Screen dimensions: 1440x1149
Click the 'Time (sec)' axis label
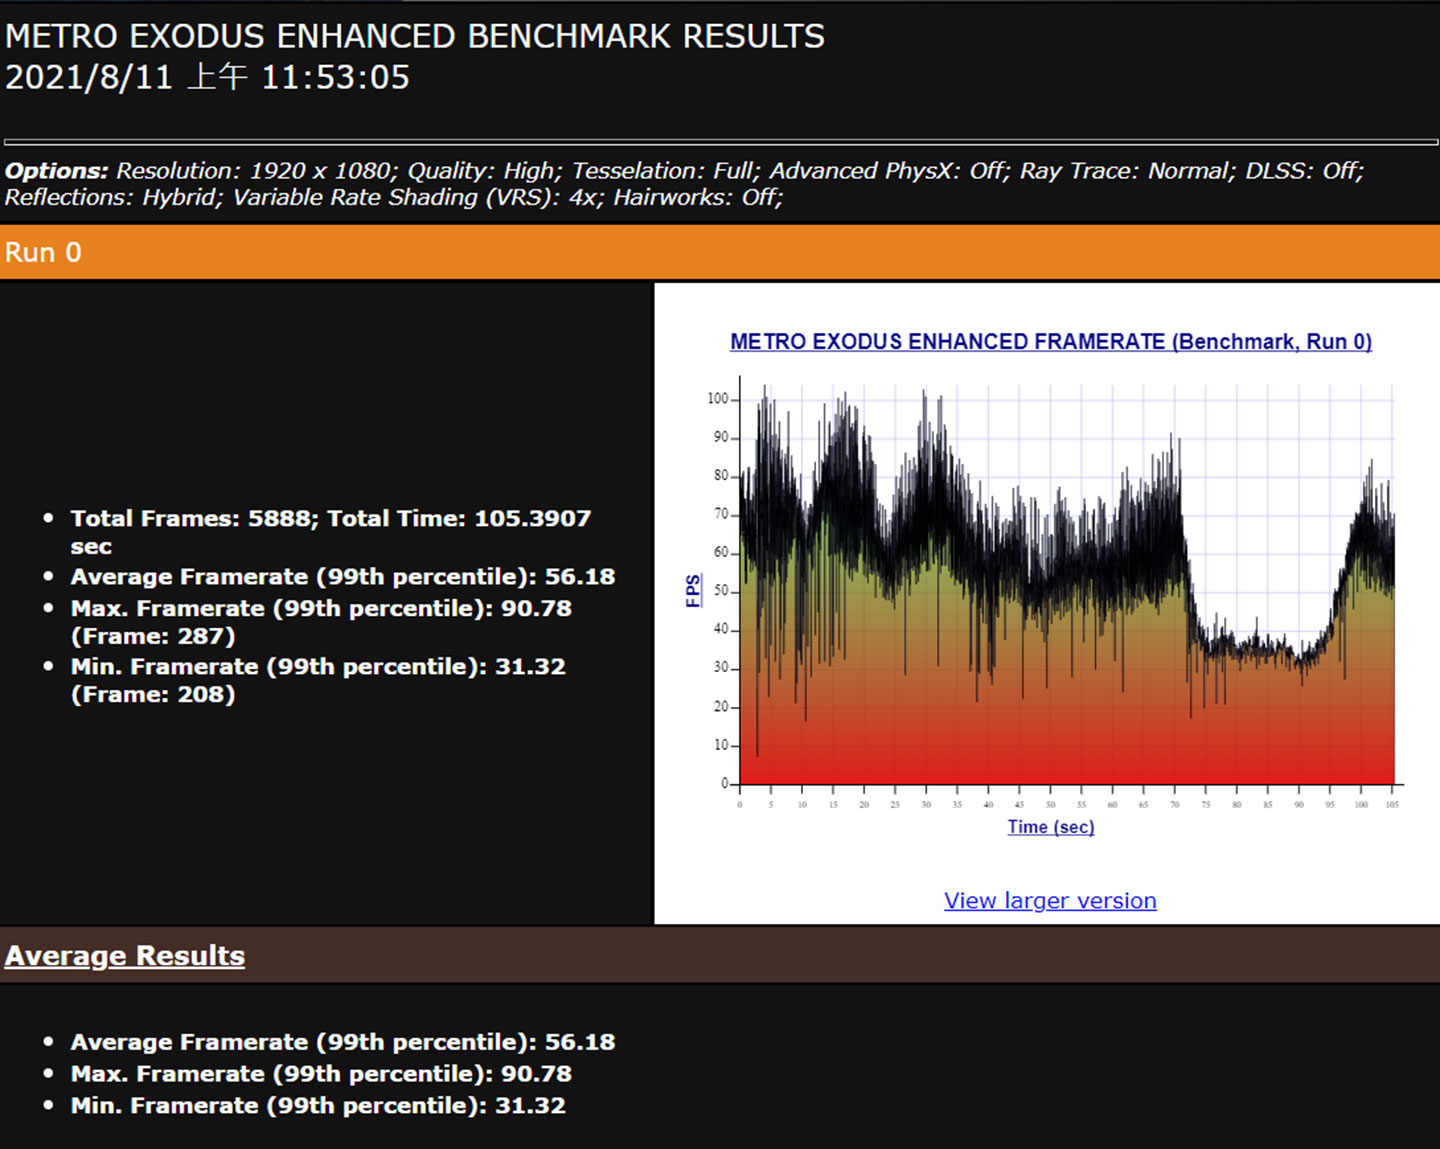(x=1050, y=827)
